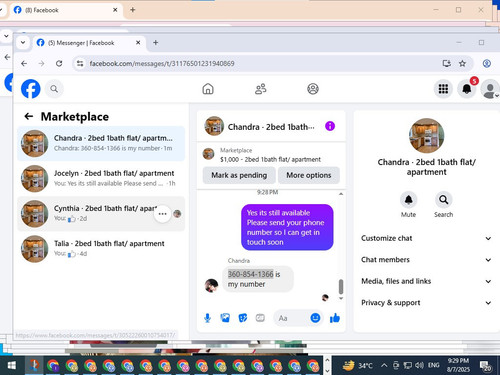Click the Mark as pending button
This screenshot has width=500, height=375.
click(x=239, y=175)
